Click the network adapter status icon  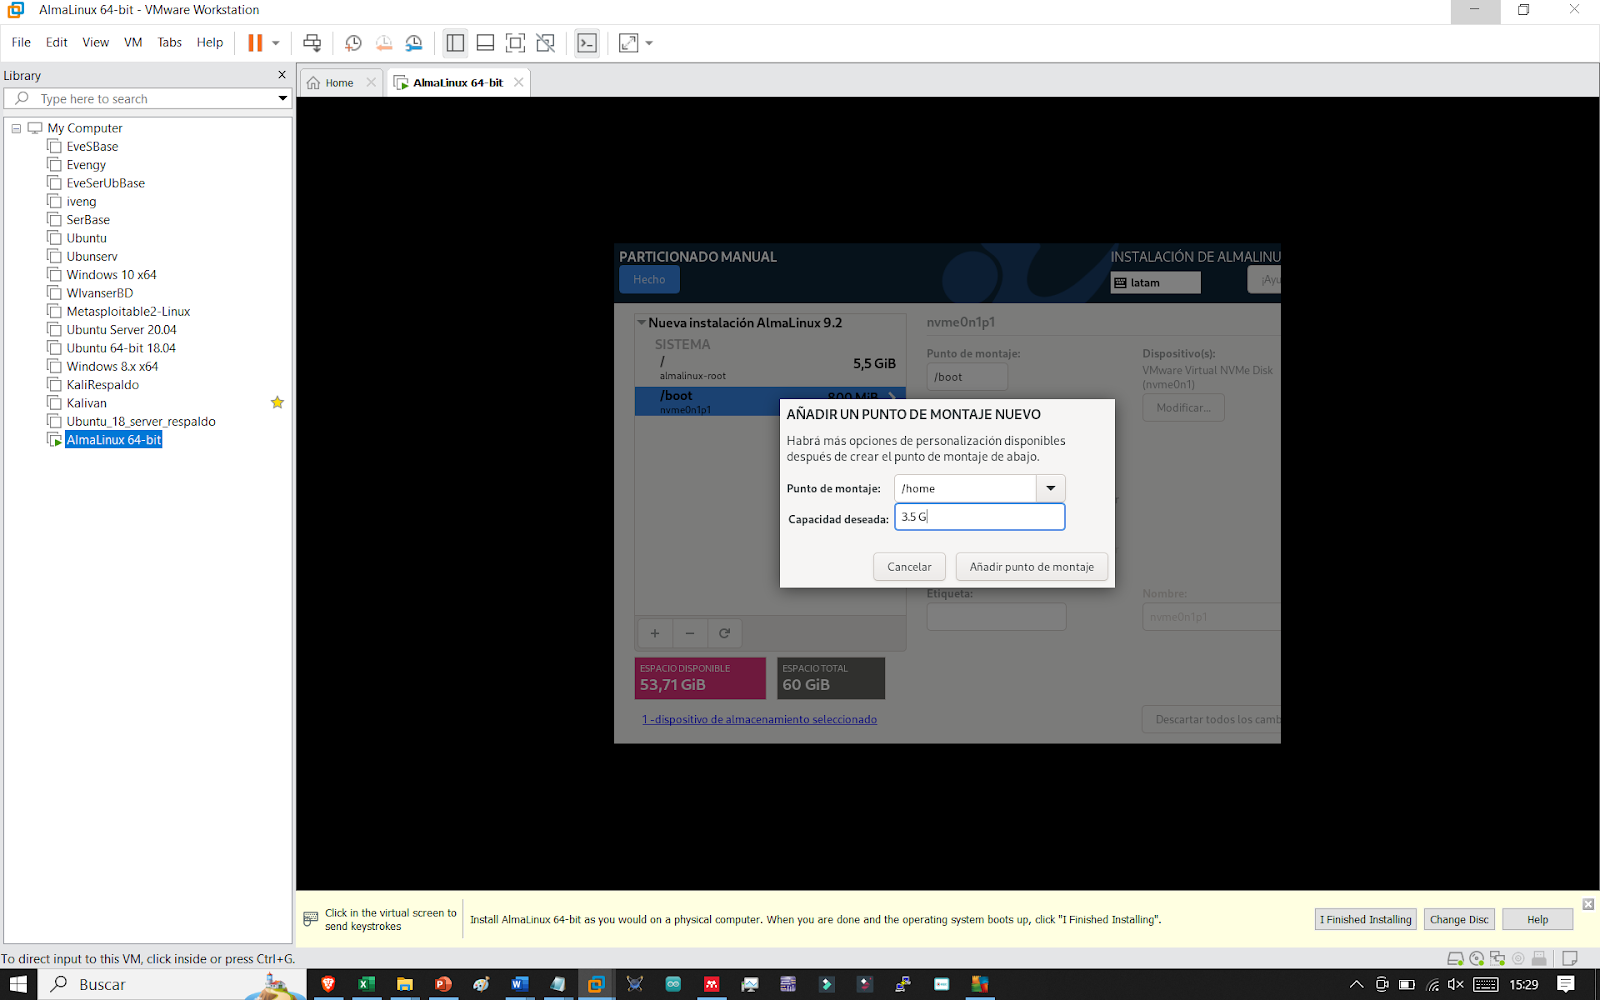tap(1497, 958)
